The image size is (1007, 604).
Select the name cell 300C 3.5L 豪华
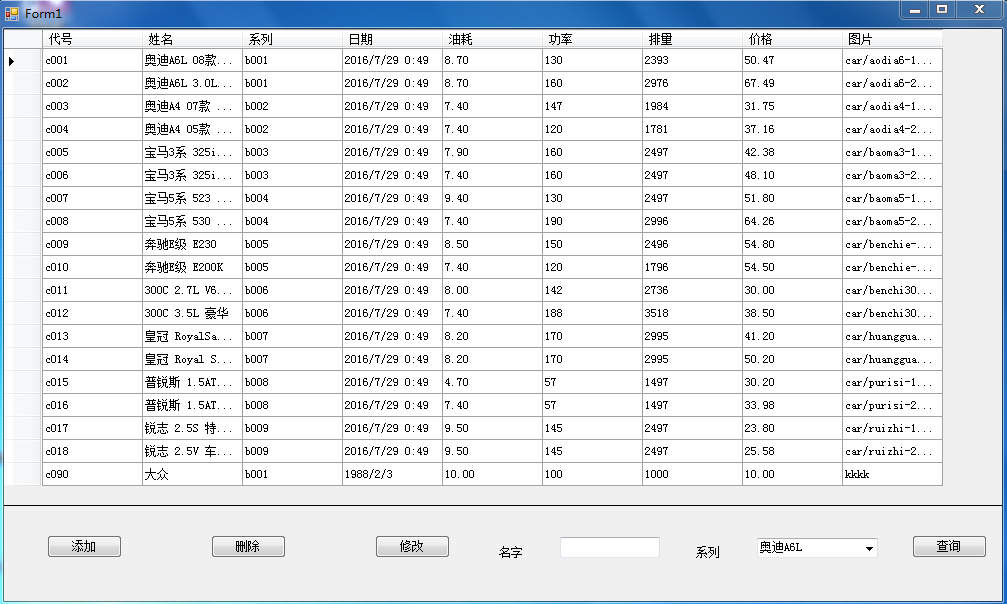click(193, 314)
